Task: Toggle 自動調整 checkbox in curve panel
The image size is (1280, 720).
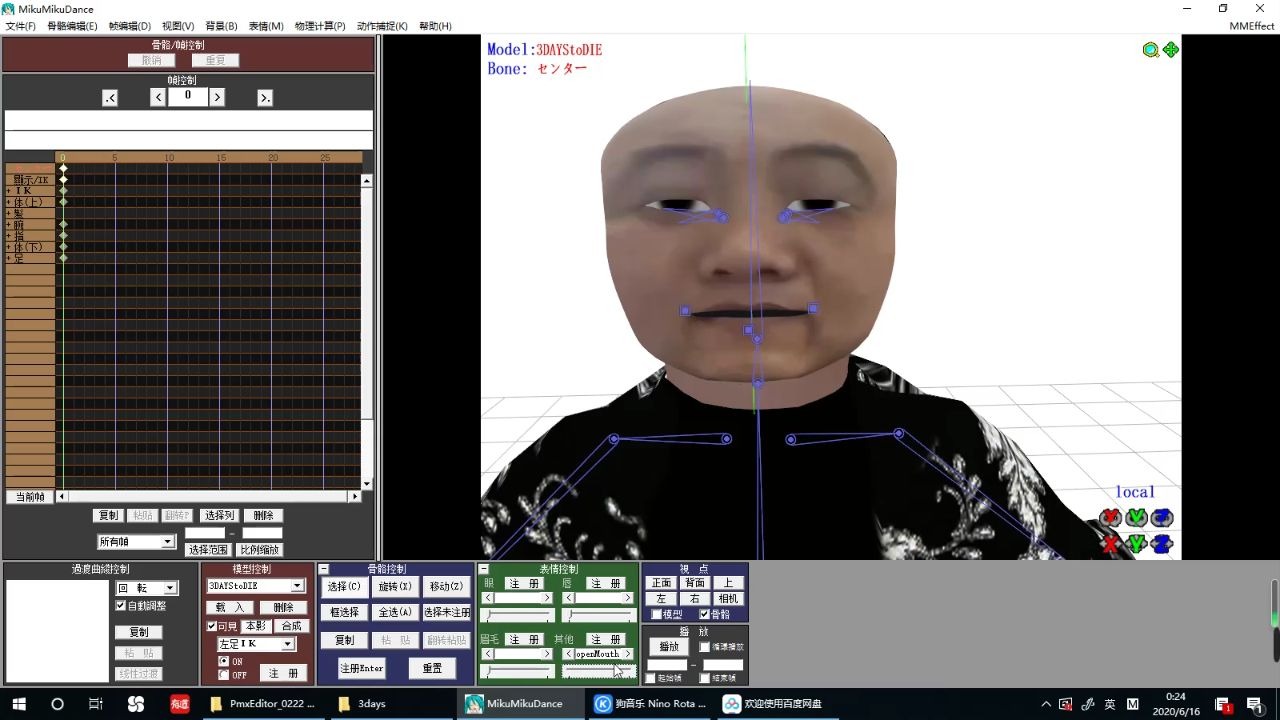Action: click(x=121, y=606)
